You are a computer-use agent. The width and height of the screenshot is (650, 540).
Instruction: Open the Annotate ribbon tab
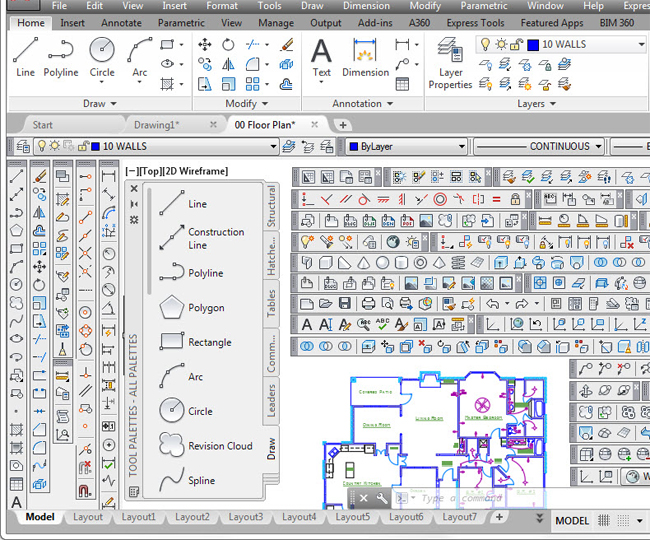(x=121, y=23)
